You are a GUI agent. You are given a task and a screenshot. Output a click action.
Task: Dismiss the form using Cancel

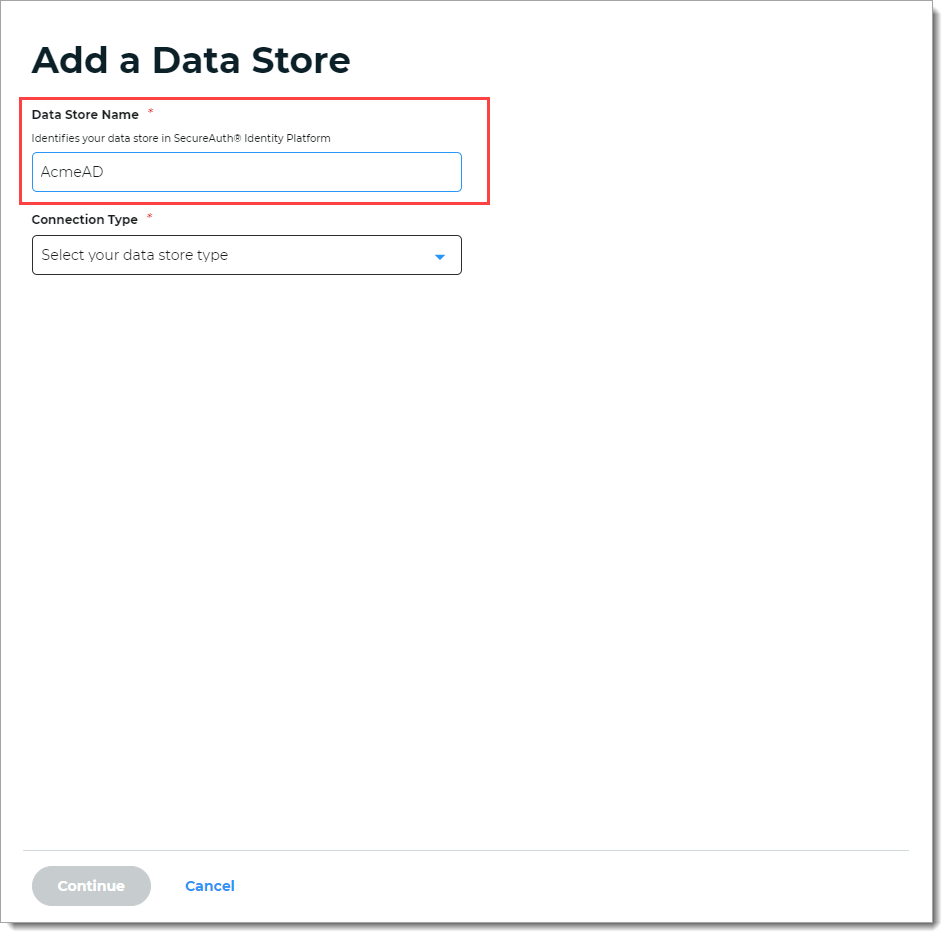pyautogui.click(x=209, y=886)
